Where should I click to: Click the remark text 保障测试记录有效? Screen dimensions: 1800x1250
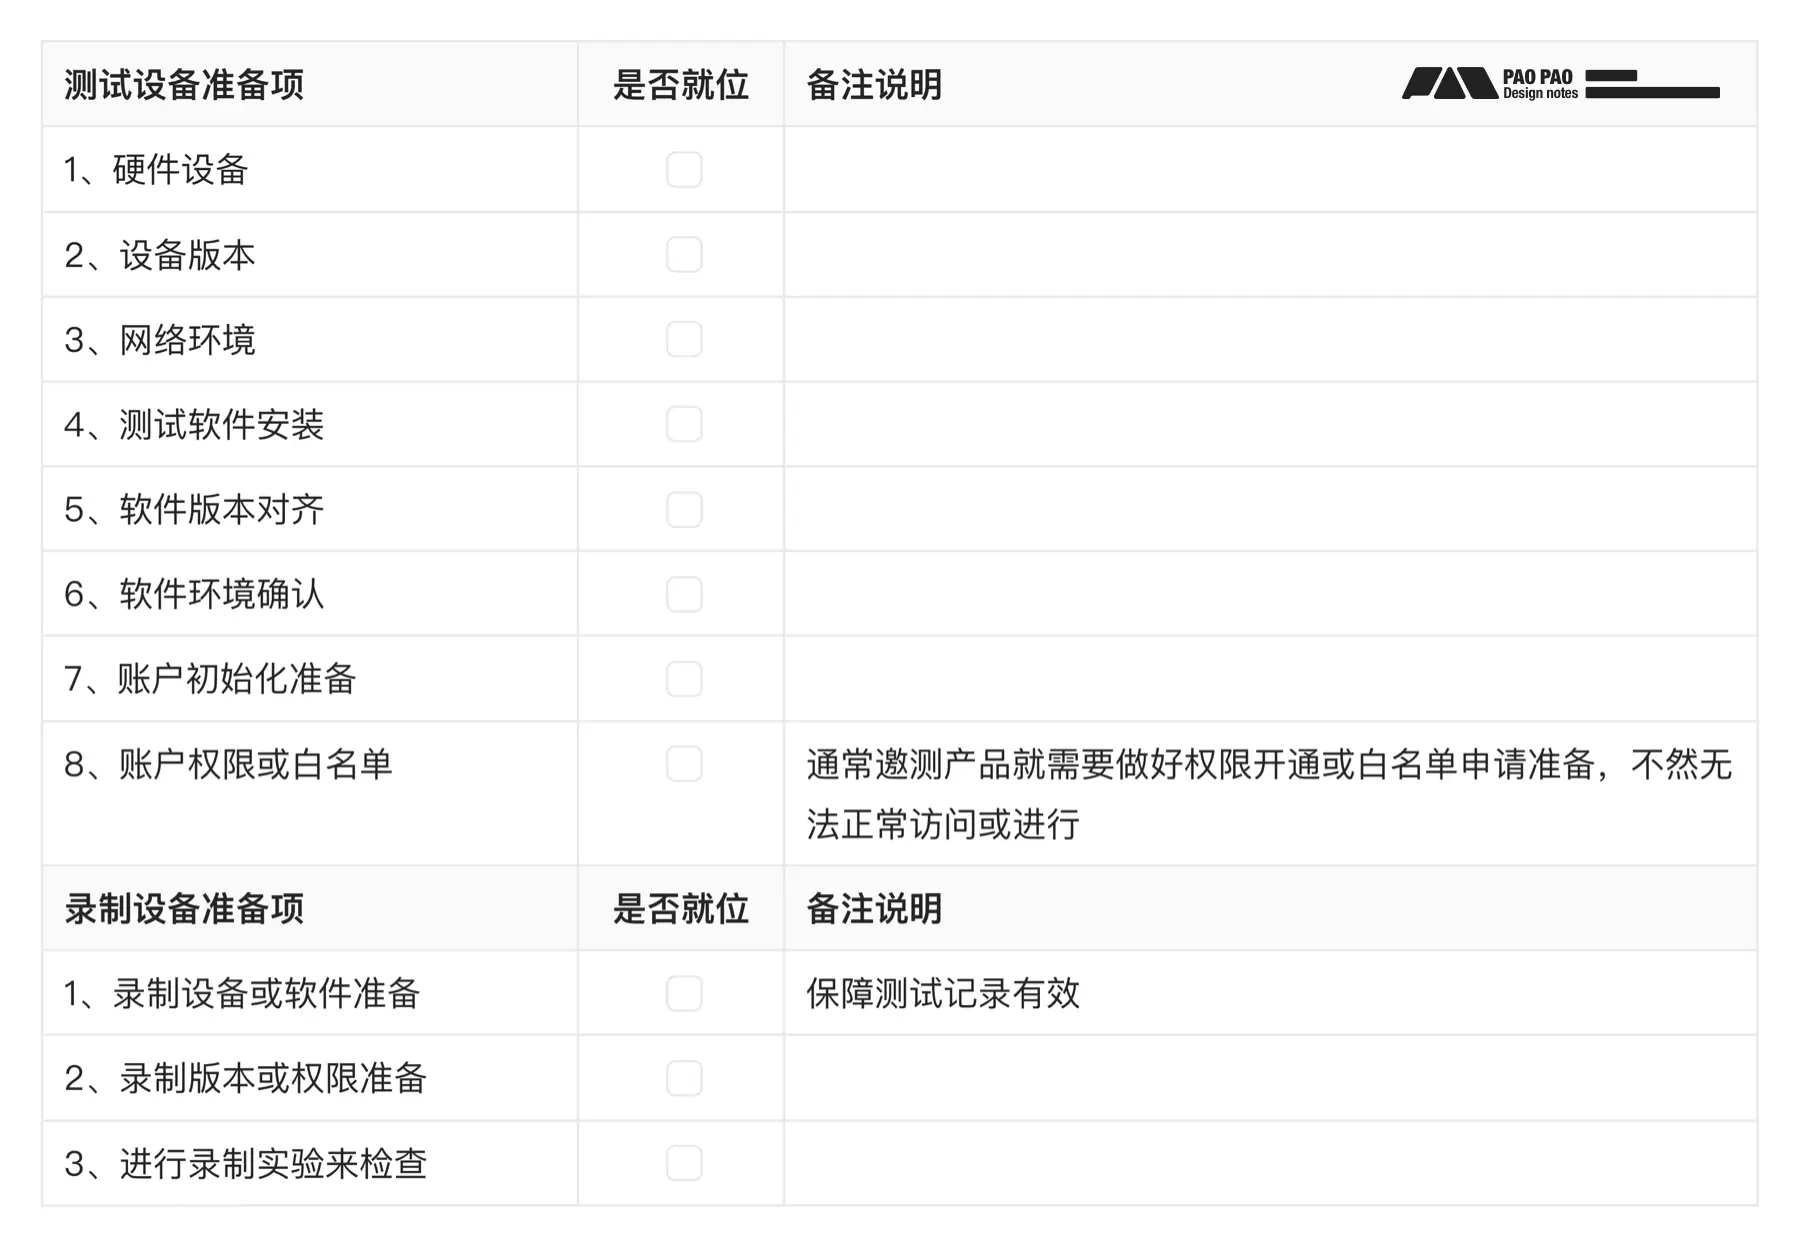[943, 993]
